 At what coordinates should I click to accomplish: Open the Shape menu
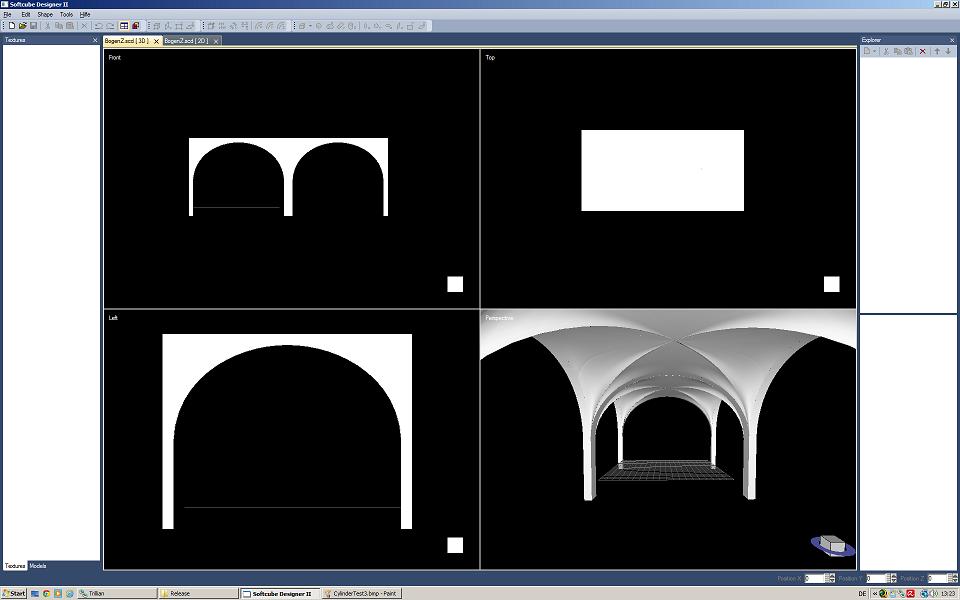click(x=45, y=15)
